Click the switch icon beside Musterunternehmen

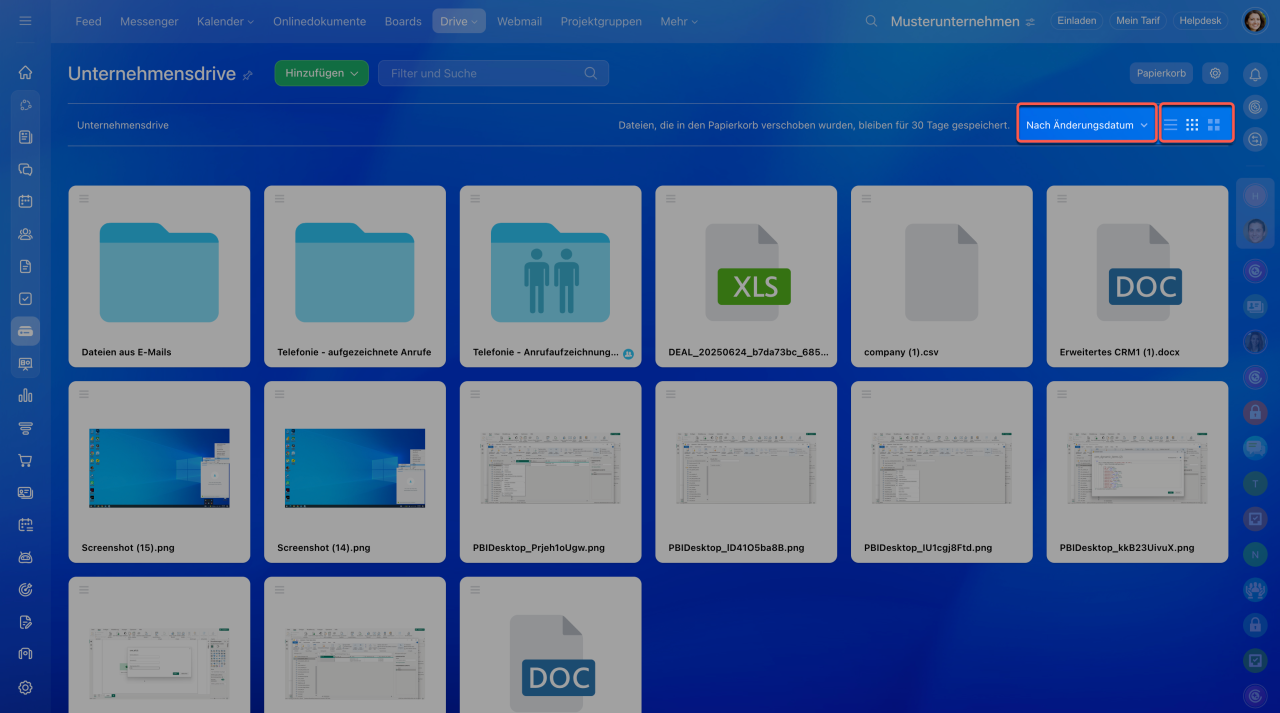(1030, 22)
